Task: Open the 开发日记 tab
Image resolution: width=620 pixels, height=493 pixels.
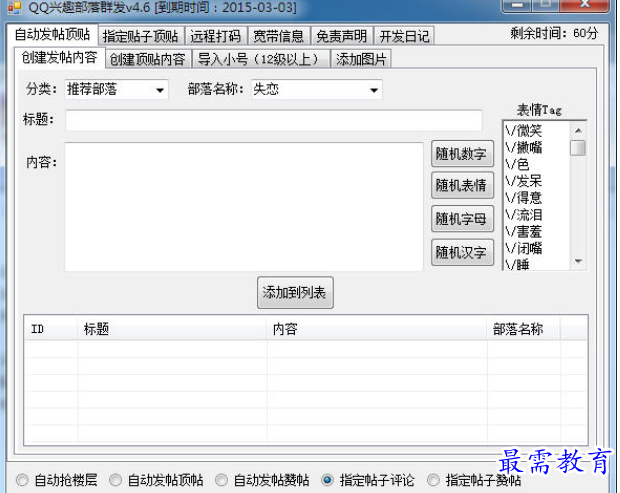Action: point(404,36)
